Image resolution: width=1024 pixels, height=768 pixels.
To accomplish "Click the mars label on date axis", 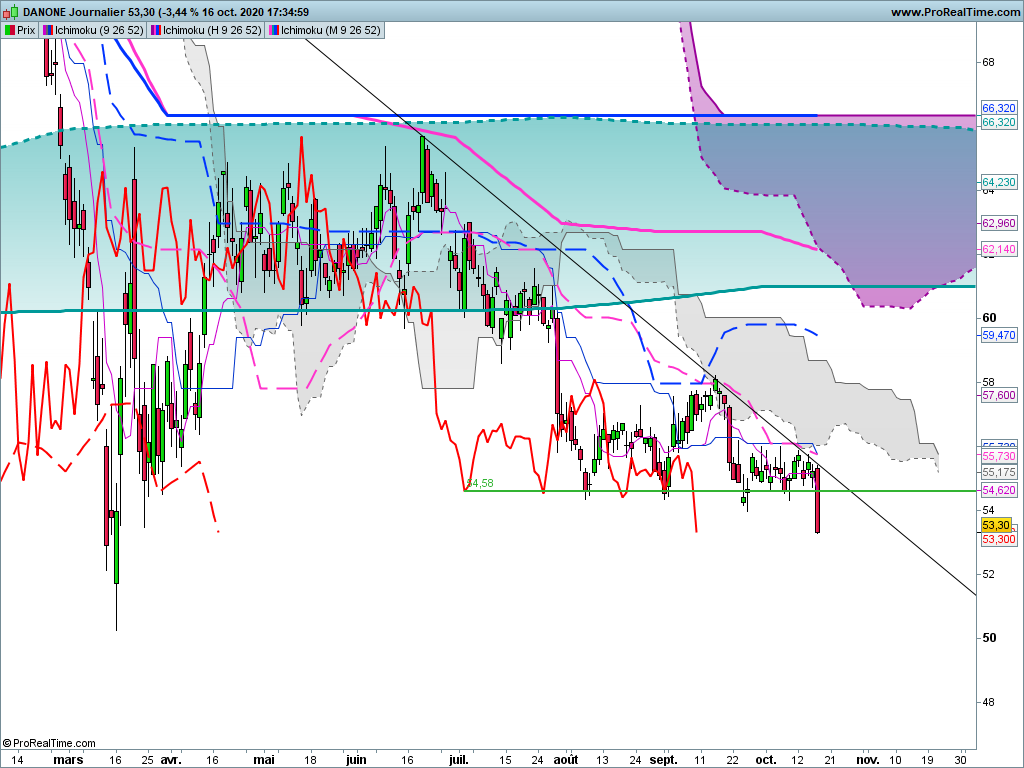I will click(68, 760).
